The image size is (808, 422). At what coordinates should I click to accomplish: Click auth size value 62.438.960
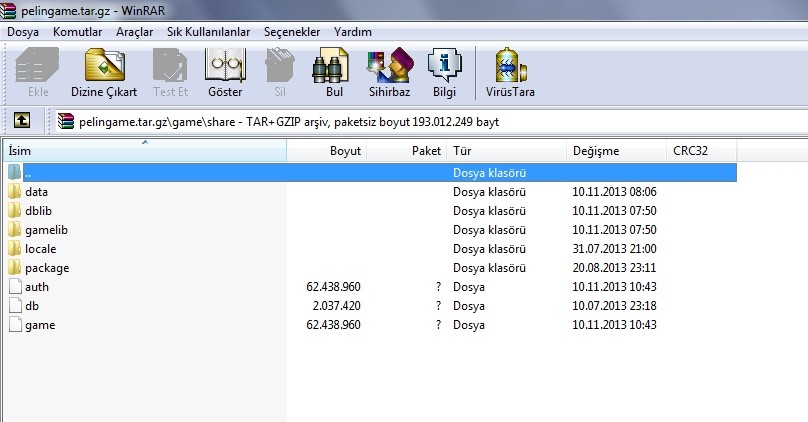click(x=333, y=286)
